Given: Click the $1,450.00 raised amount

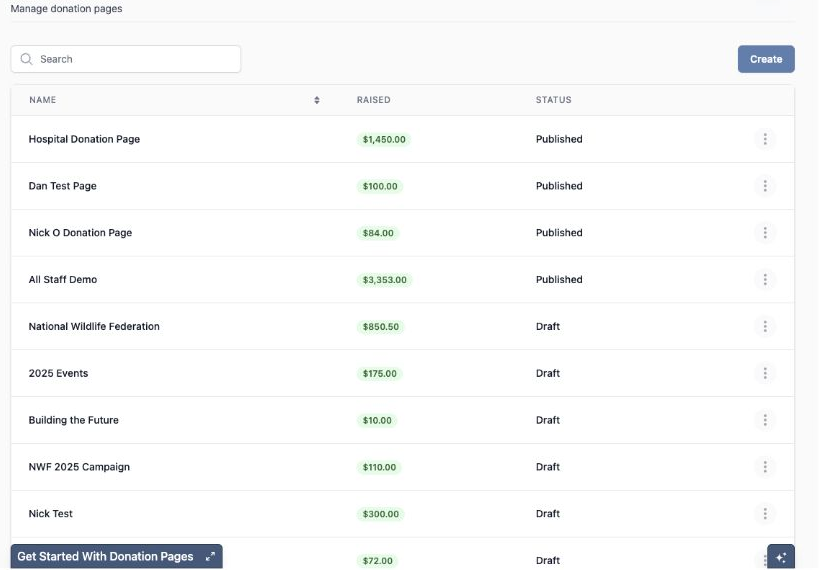Looking at the screenshot, I should (384, 140).
